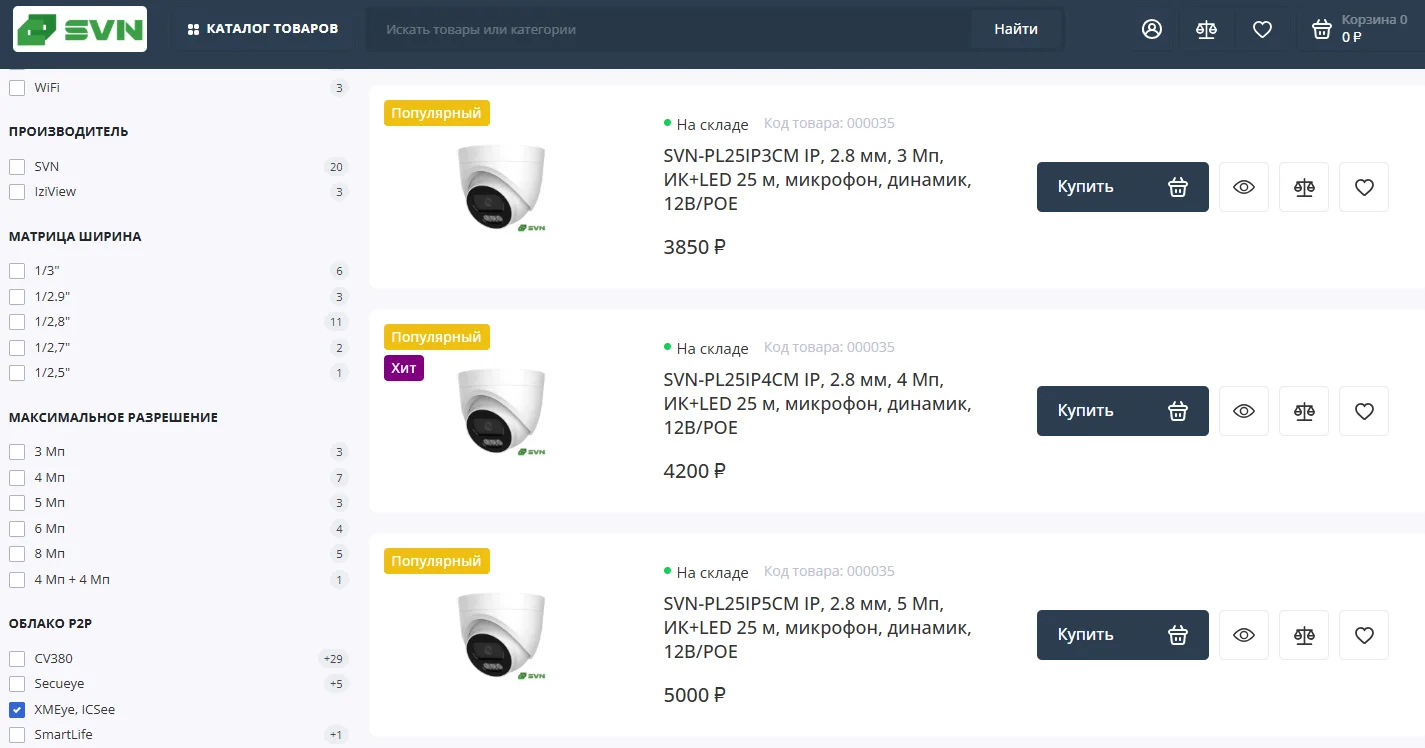Click the Найти search button

tap(1016, 29)
